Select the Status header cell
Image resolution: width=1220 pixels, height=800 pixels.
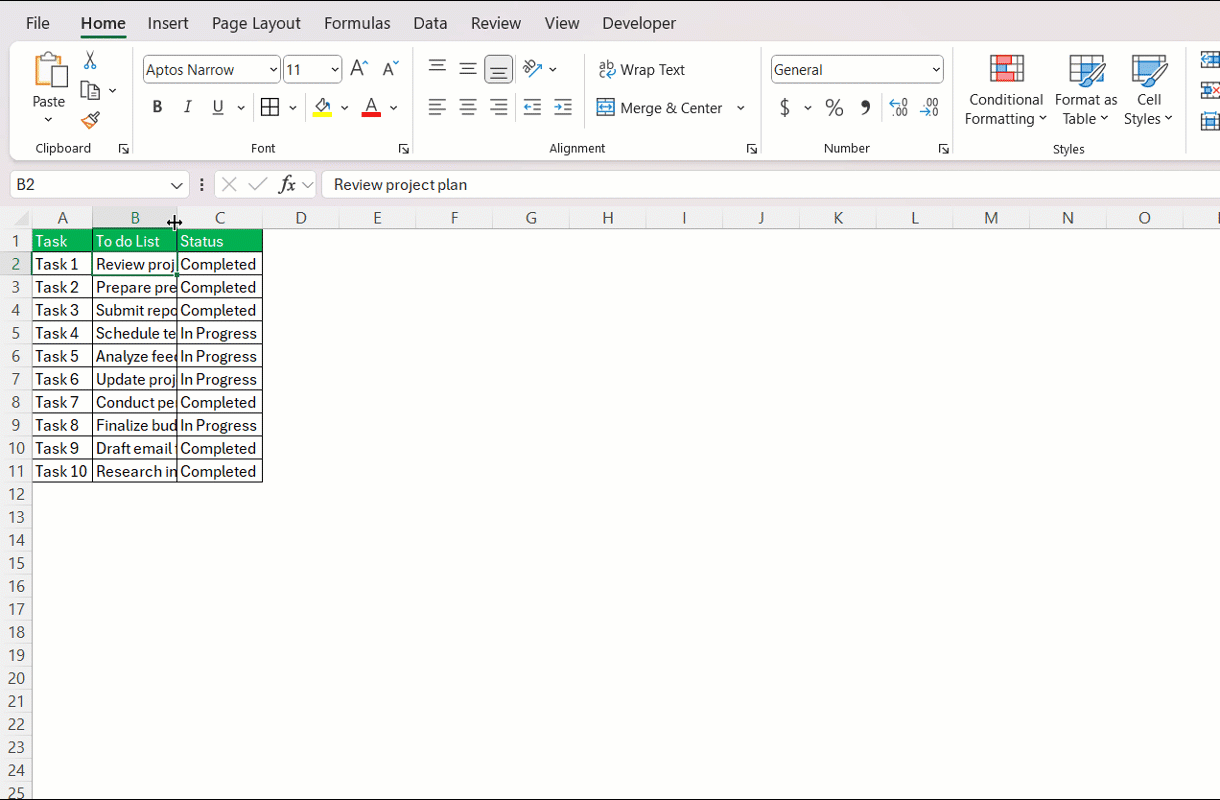coord(219,241)
